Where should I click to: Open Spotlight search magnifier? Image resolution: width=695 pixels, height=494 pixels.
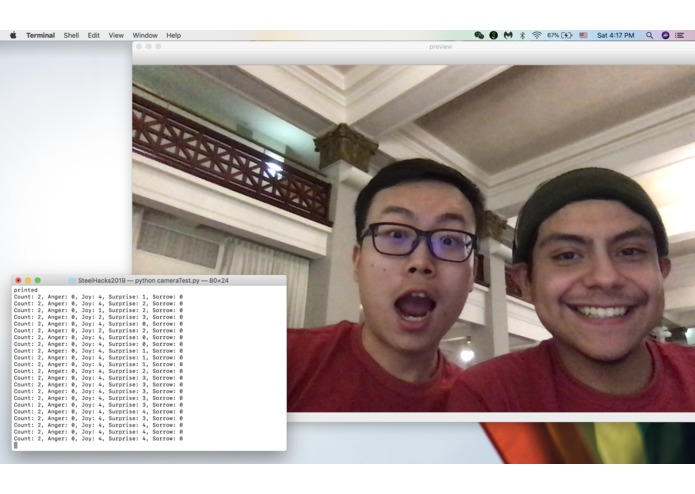[649, 35]
